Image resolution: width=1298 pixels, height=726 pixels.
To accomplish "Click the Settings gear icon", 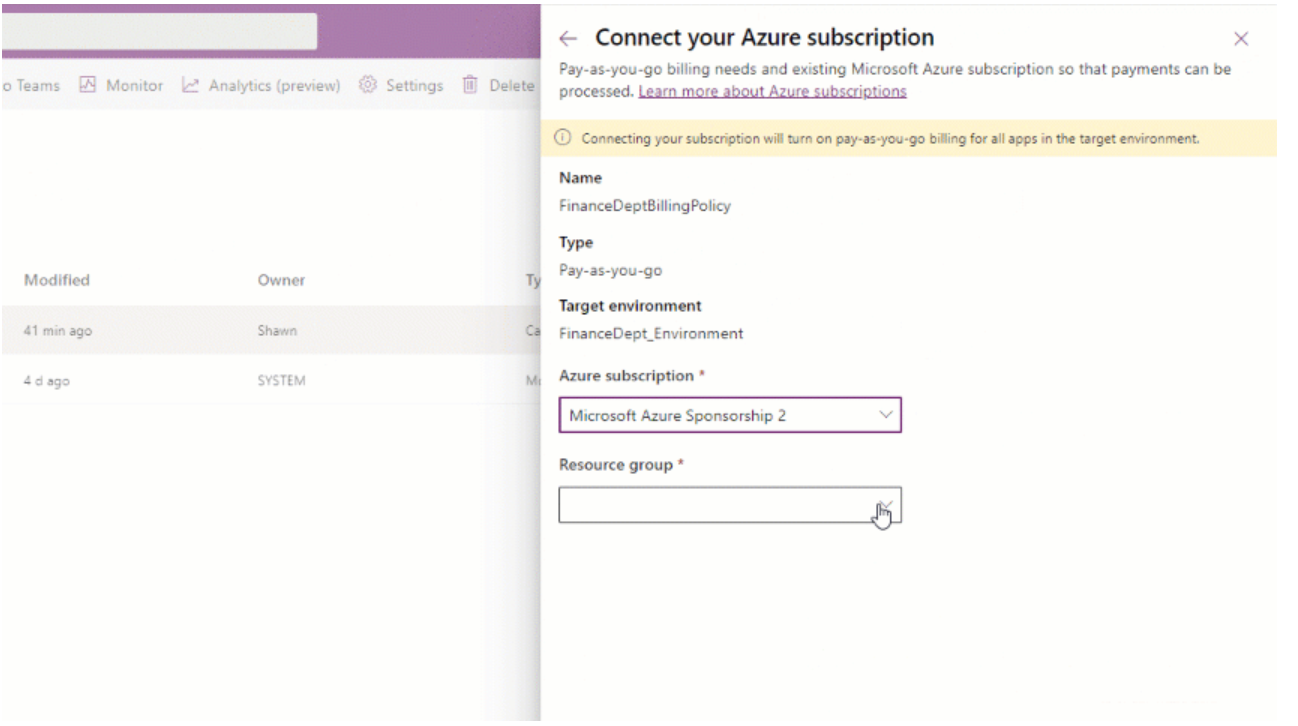I will pyautogui.click(x=368, y=86).
